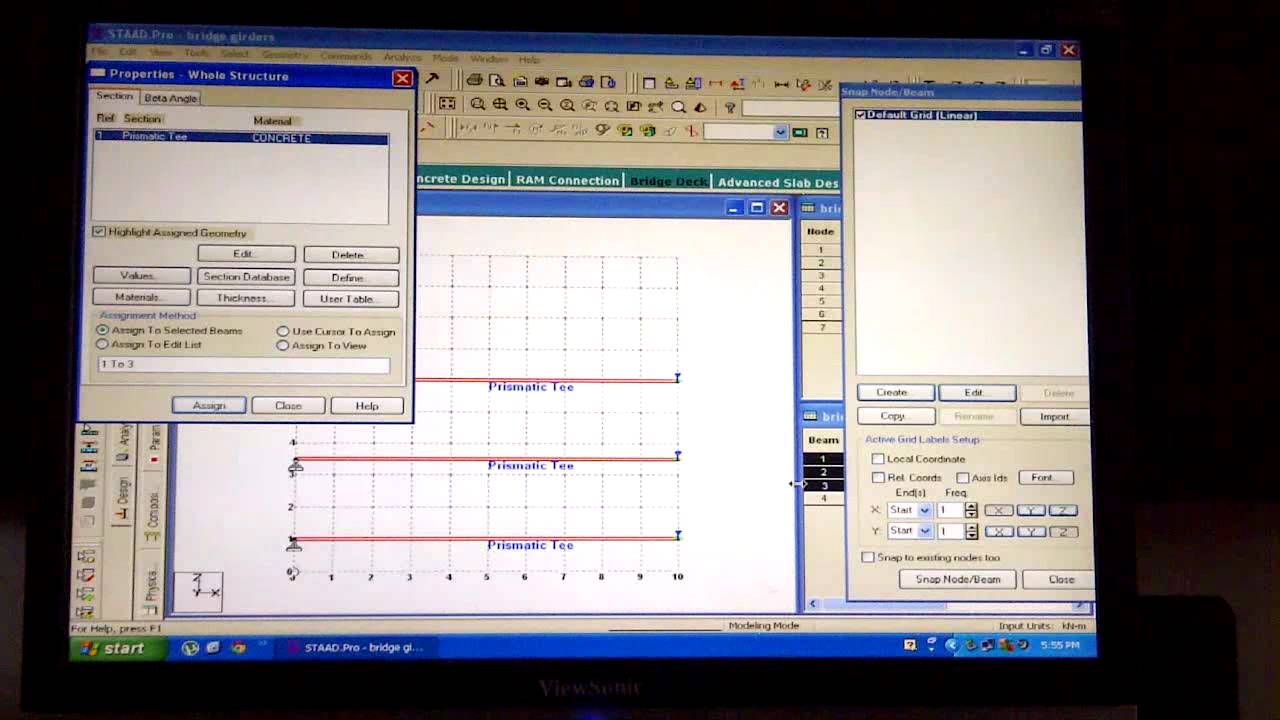The width and height of the screenshot is (1280, 720).
Task: Open the Concrete Design tab
Action: (x=461, y=179)
